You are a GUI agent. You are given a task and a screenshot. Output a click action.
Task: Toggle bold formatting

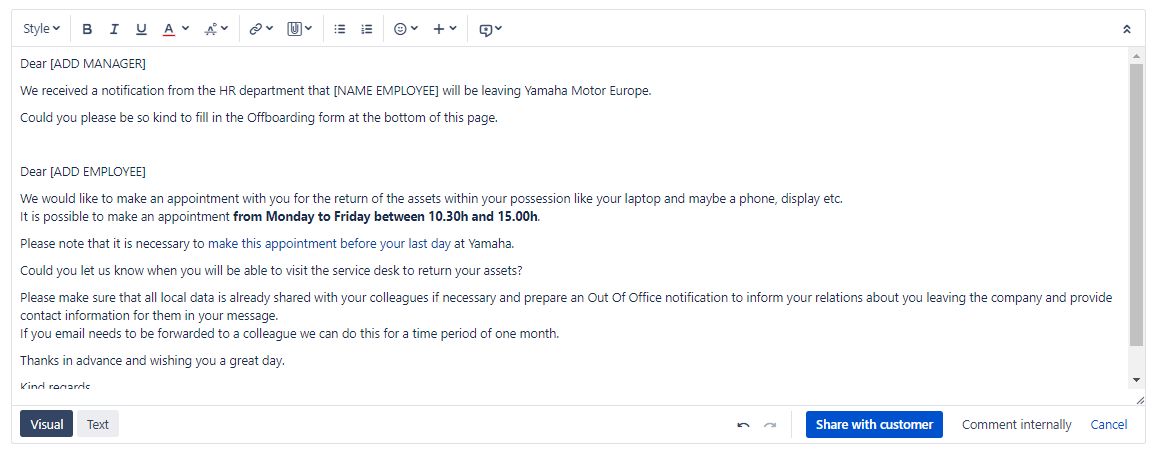(88, 29)
